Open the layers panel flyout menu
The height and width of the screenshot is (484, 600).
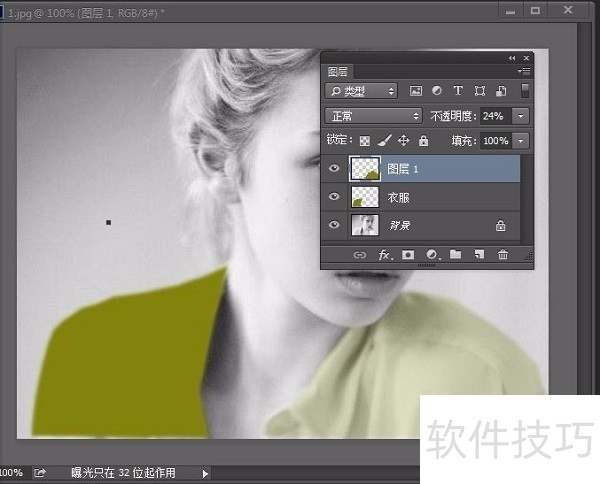coord(524,72)
